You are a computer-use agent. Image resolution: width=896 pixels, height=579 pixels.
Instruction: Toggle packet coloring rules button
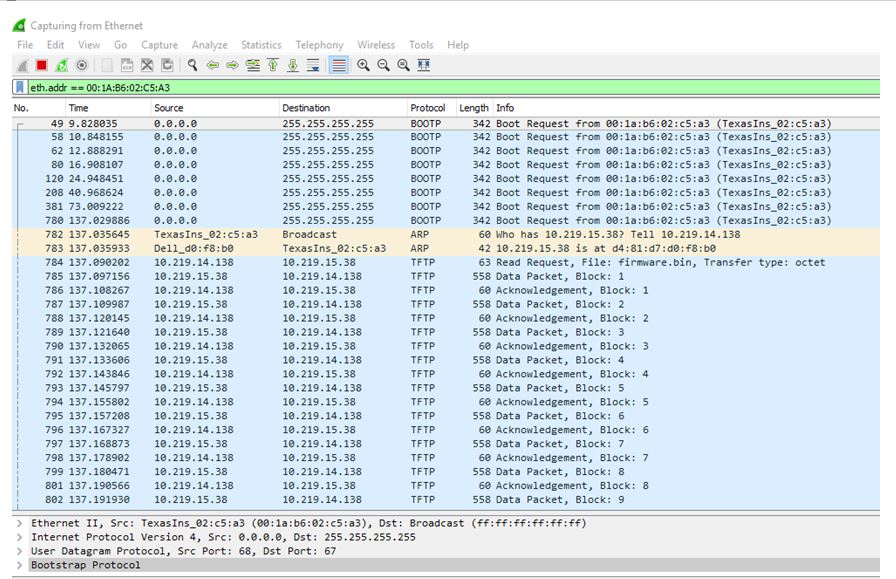tap(338, 65)
